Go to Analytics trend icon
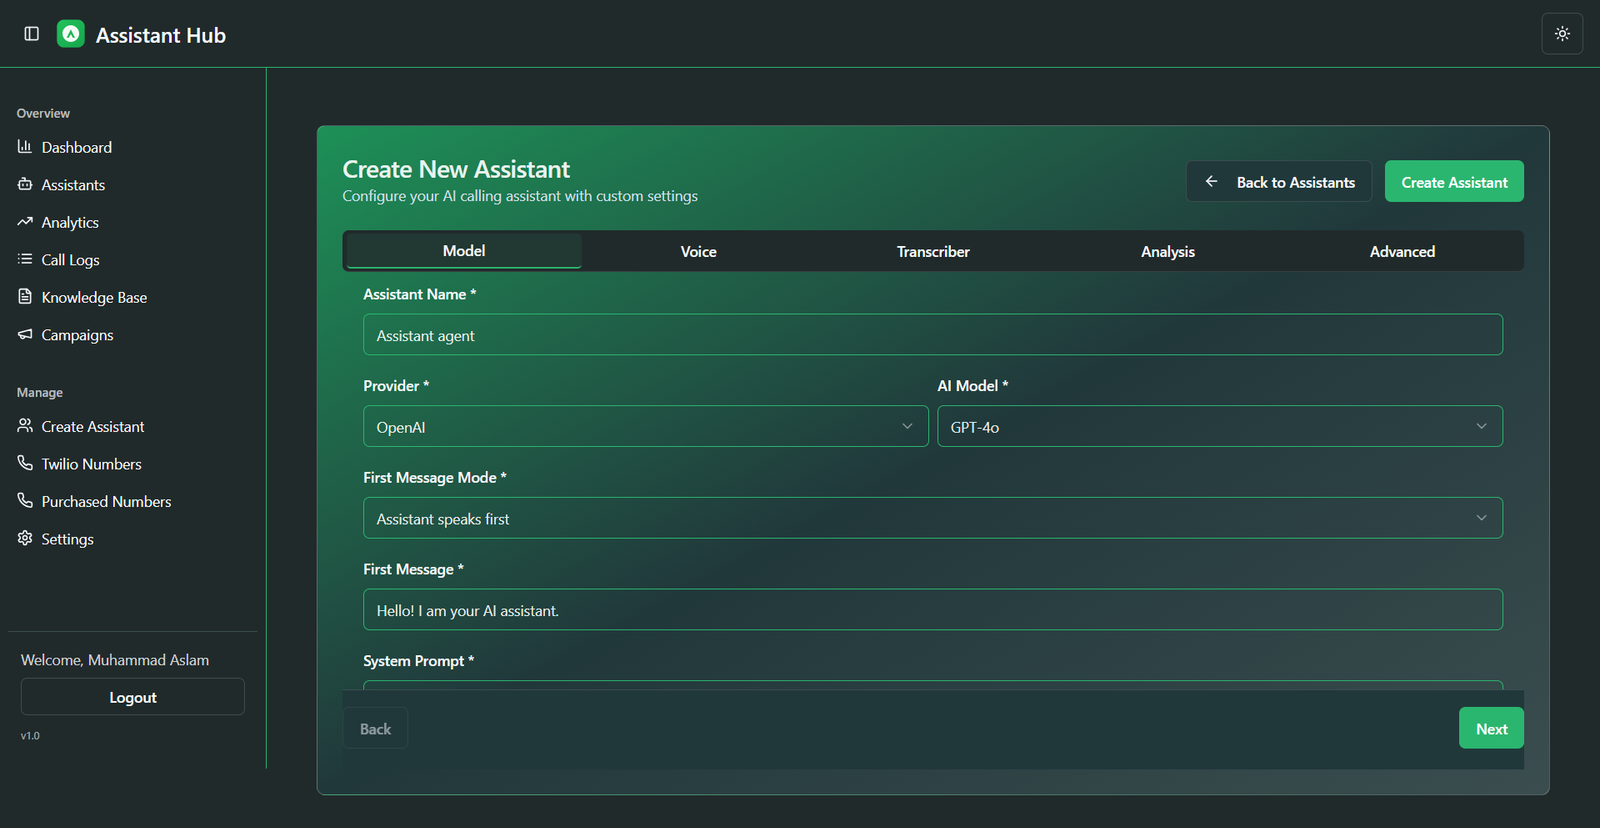 click(x=25, y=222)
